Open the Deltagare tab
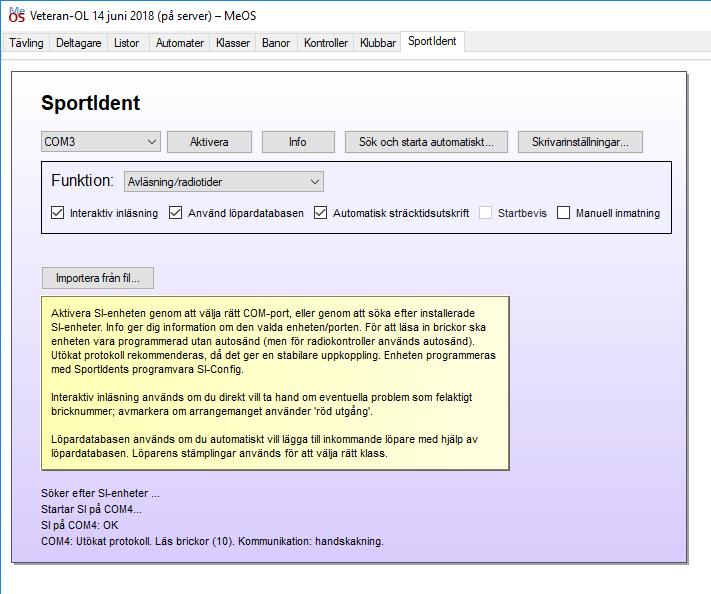The height and width of the screenshot is (594, 711). tap(78, 43)
